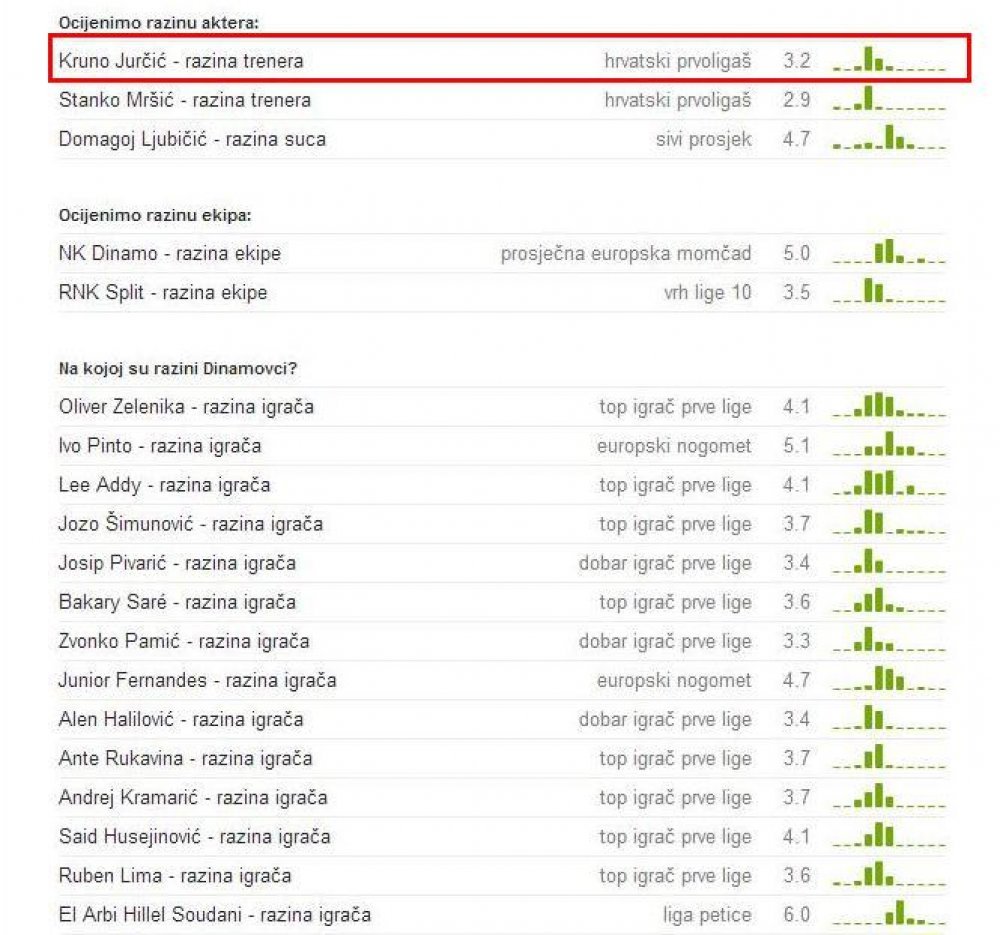Click Lee Addy rating distribution bars
The image size is (1000, 935).
pos(889,483)
